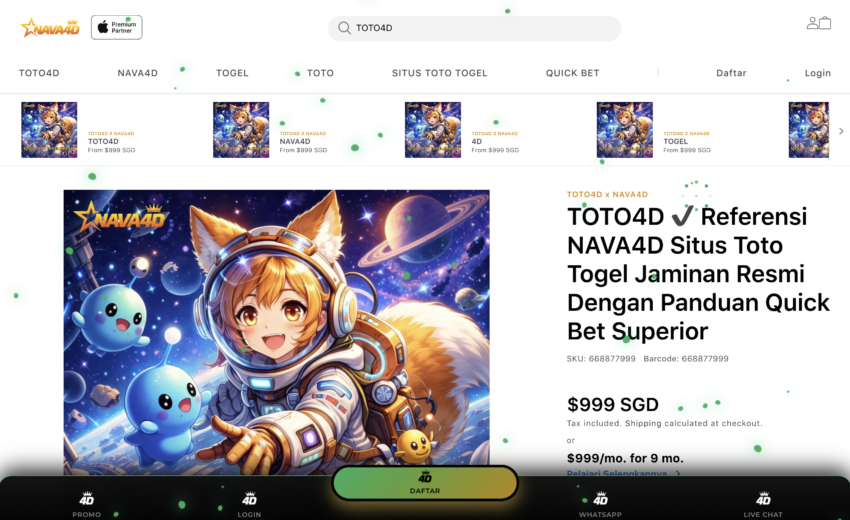Select the QUICK BET menu item
This screenshot has width=850, height=520.
[x=572, y=73]
